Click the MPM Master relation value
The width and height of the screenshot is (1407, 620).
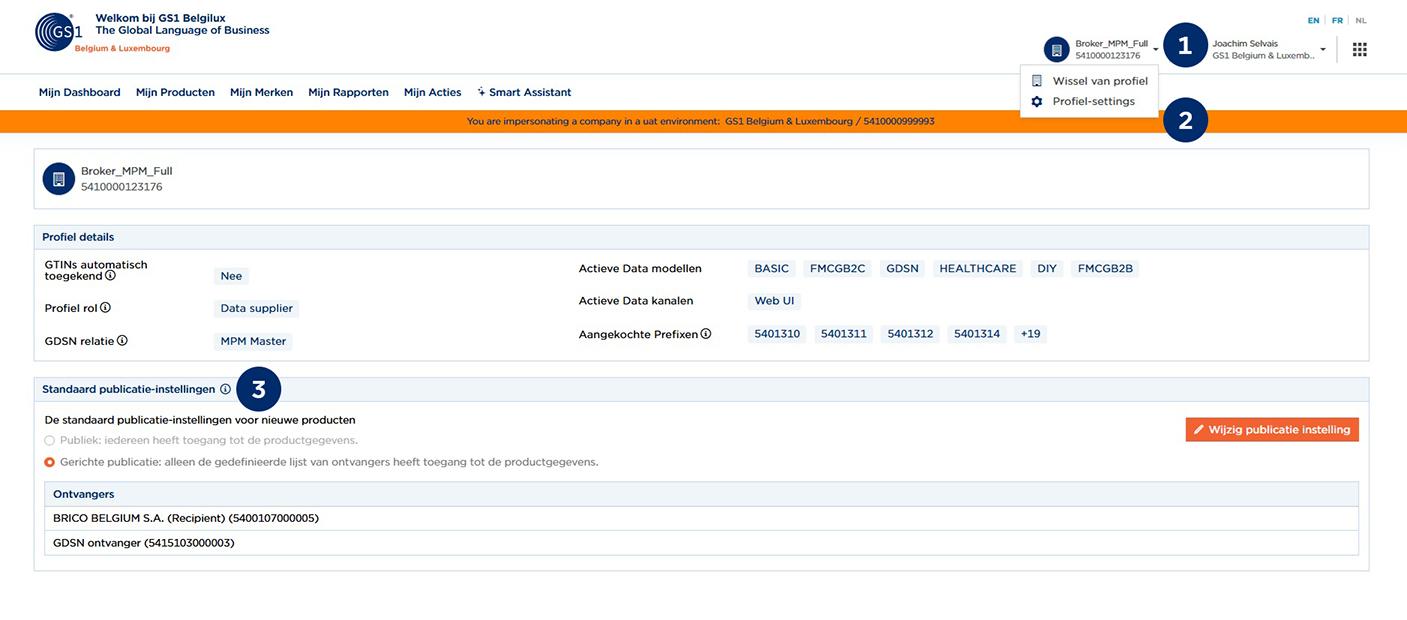click(253, 342)
